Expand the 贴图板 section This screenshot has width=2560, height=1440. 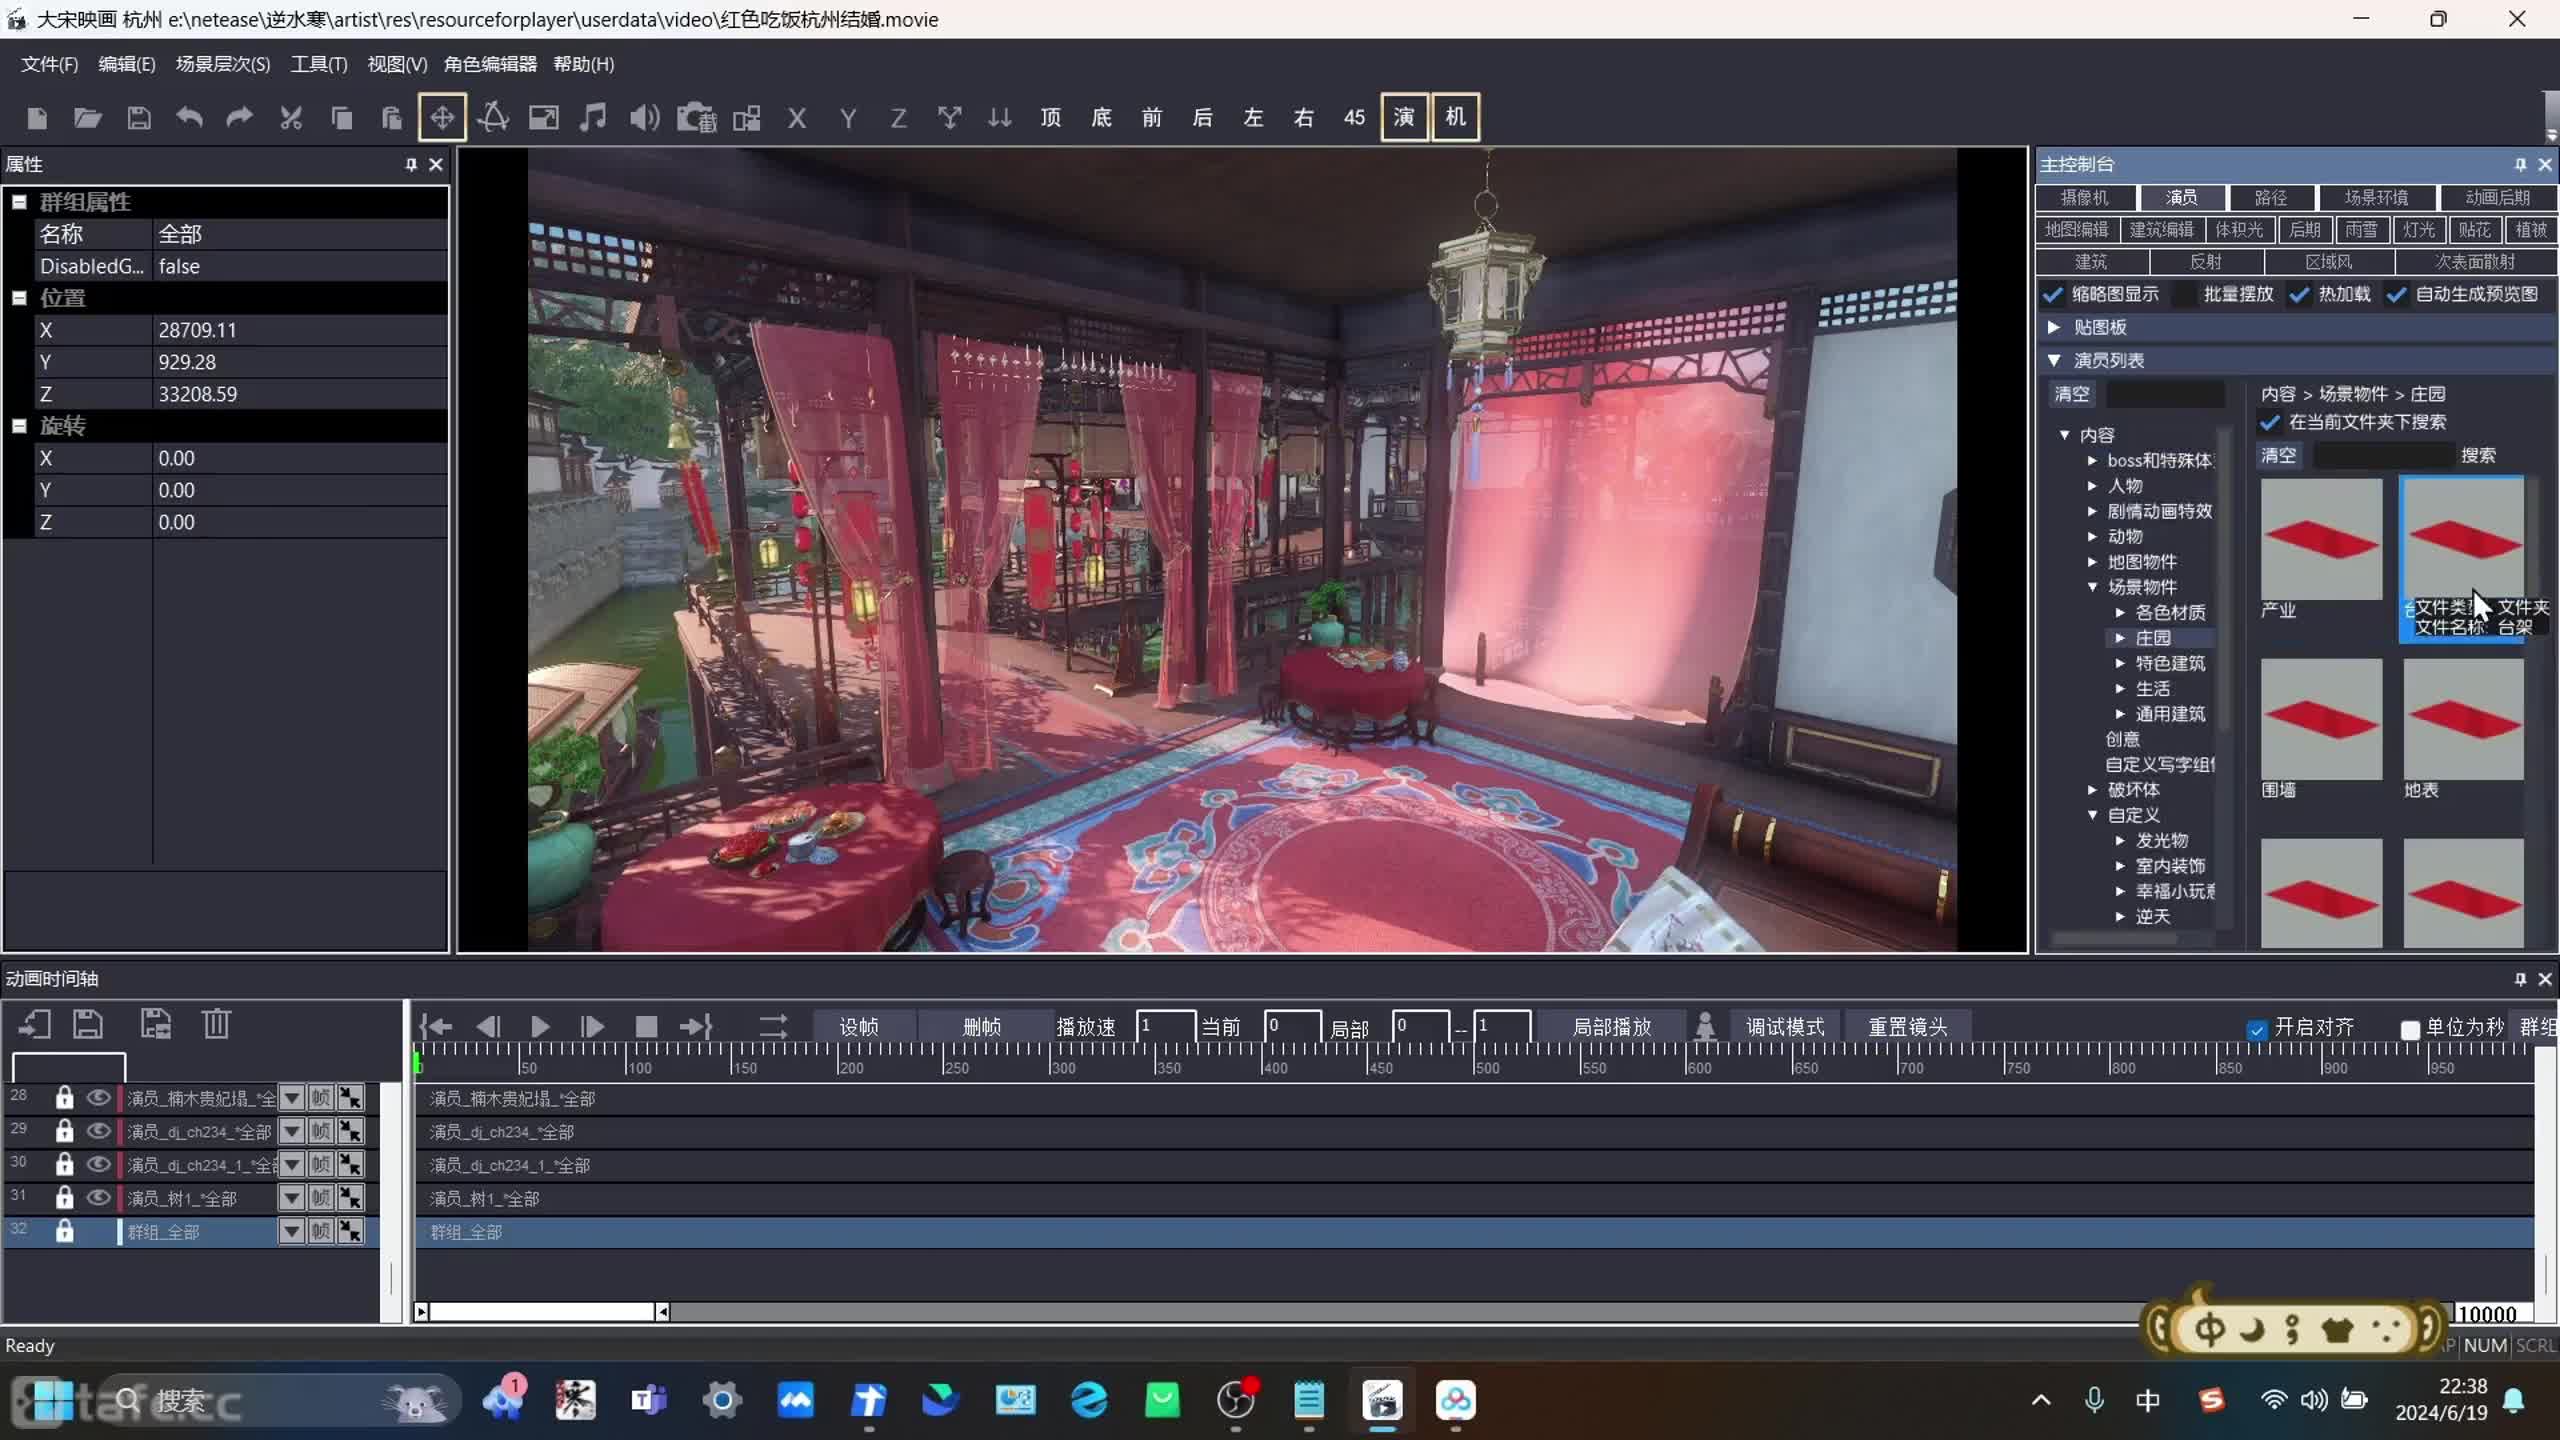click(x=2053, y=327)
